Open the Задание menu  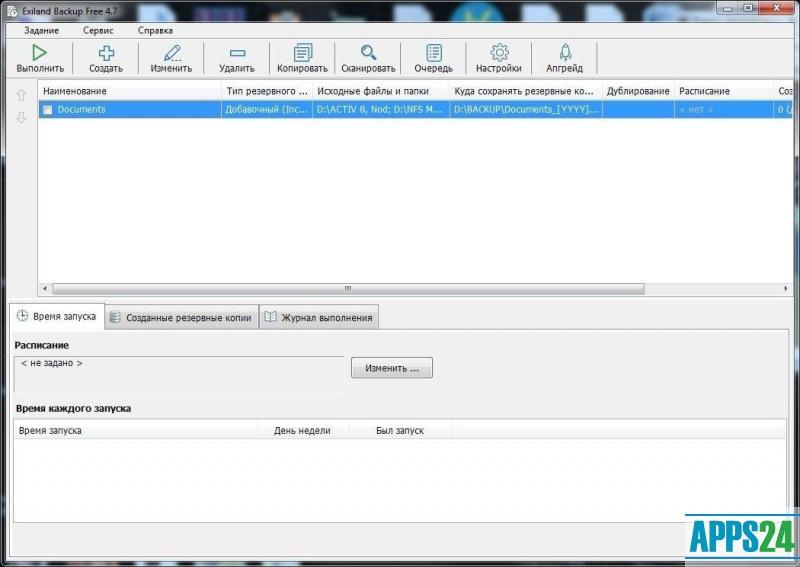41,30
